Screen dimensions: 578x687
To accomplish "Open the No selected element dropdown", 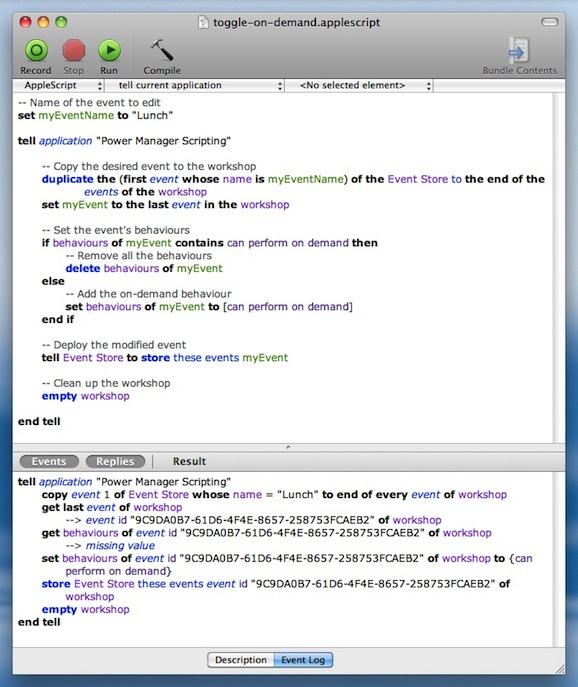I will click(x=359, y=85).
